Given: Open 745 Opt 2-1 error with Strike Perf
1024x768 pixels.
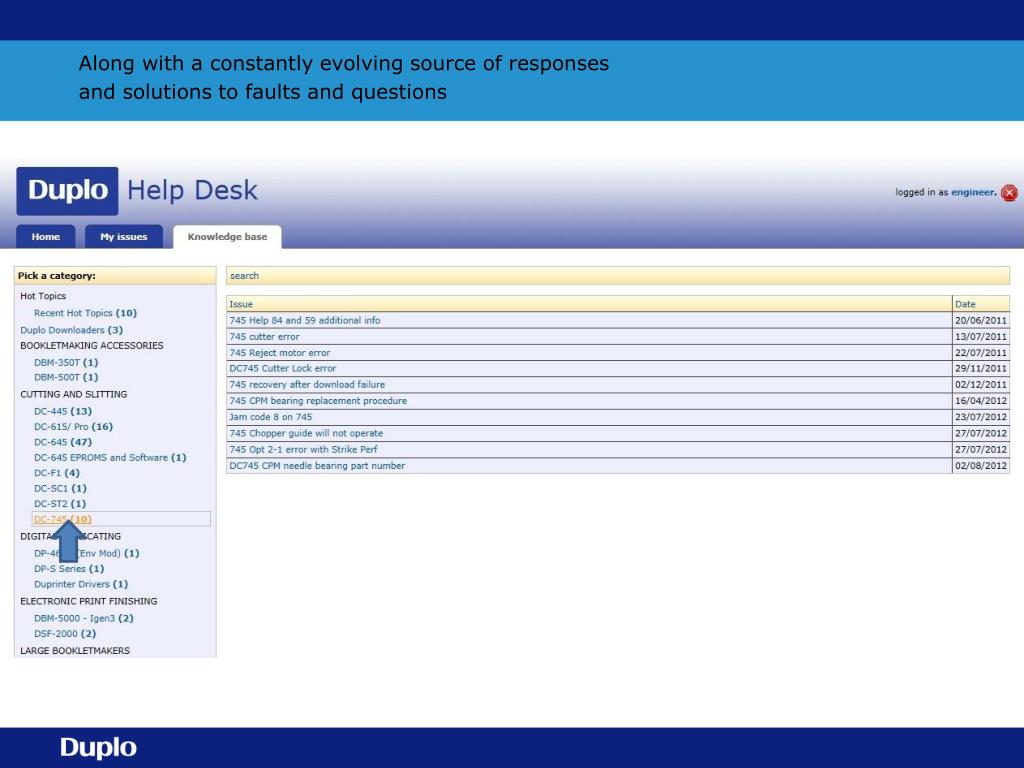Looking at the screenshot, I should click(303, 449).
